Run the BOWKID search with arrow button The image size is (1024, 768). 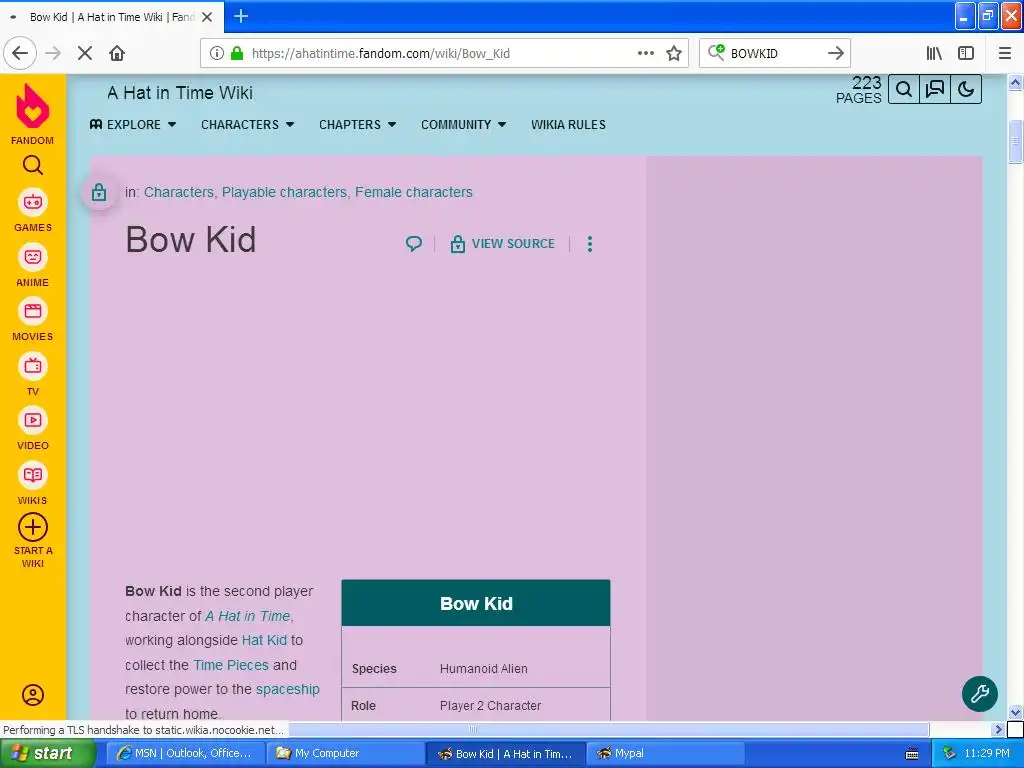[835, 54]
